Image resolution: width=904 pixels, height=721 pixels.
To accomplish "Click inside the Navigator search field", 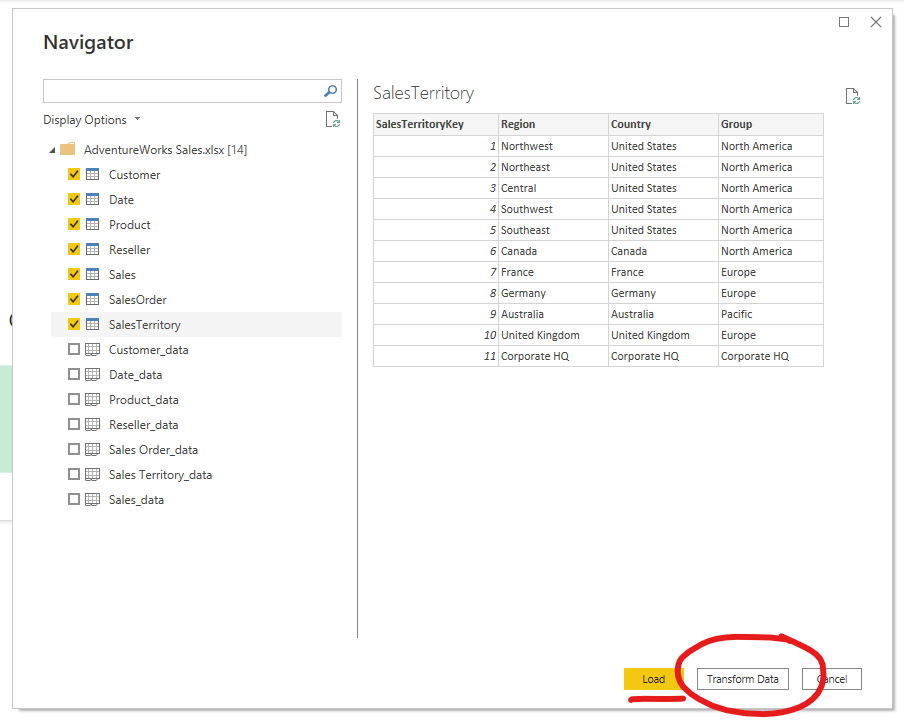I will tap(180, 91).
